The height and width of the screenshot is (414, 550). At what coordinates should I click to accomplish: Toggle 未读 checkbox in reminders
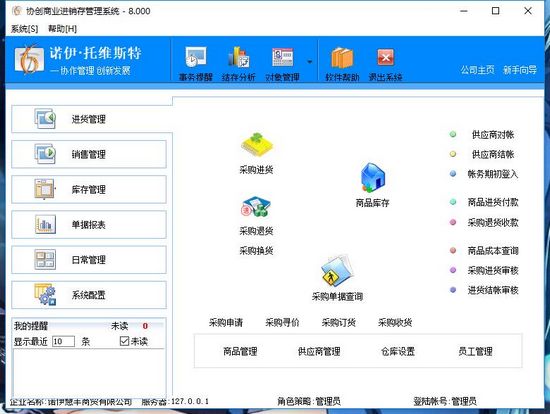tap(124, 341)
